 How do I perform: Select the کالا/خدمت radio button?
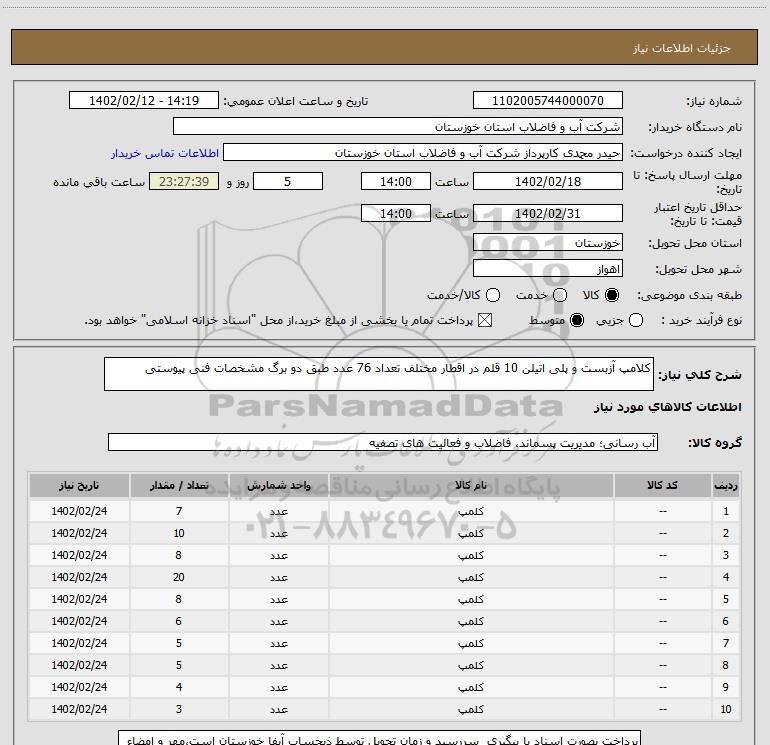493,295
